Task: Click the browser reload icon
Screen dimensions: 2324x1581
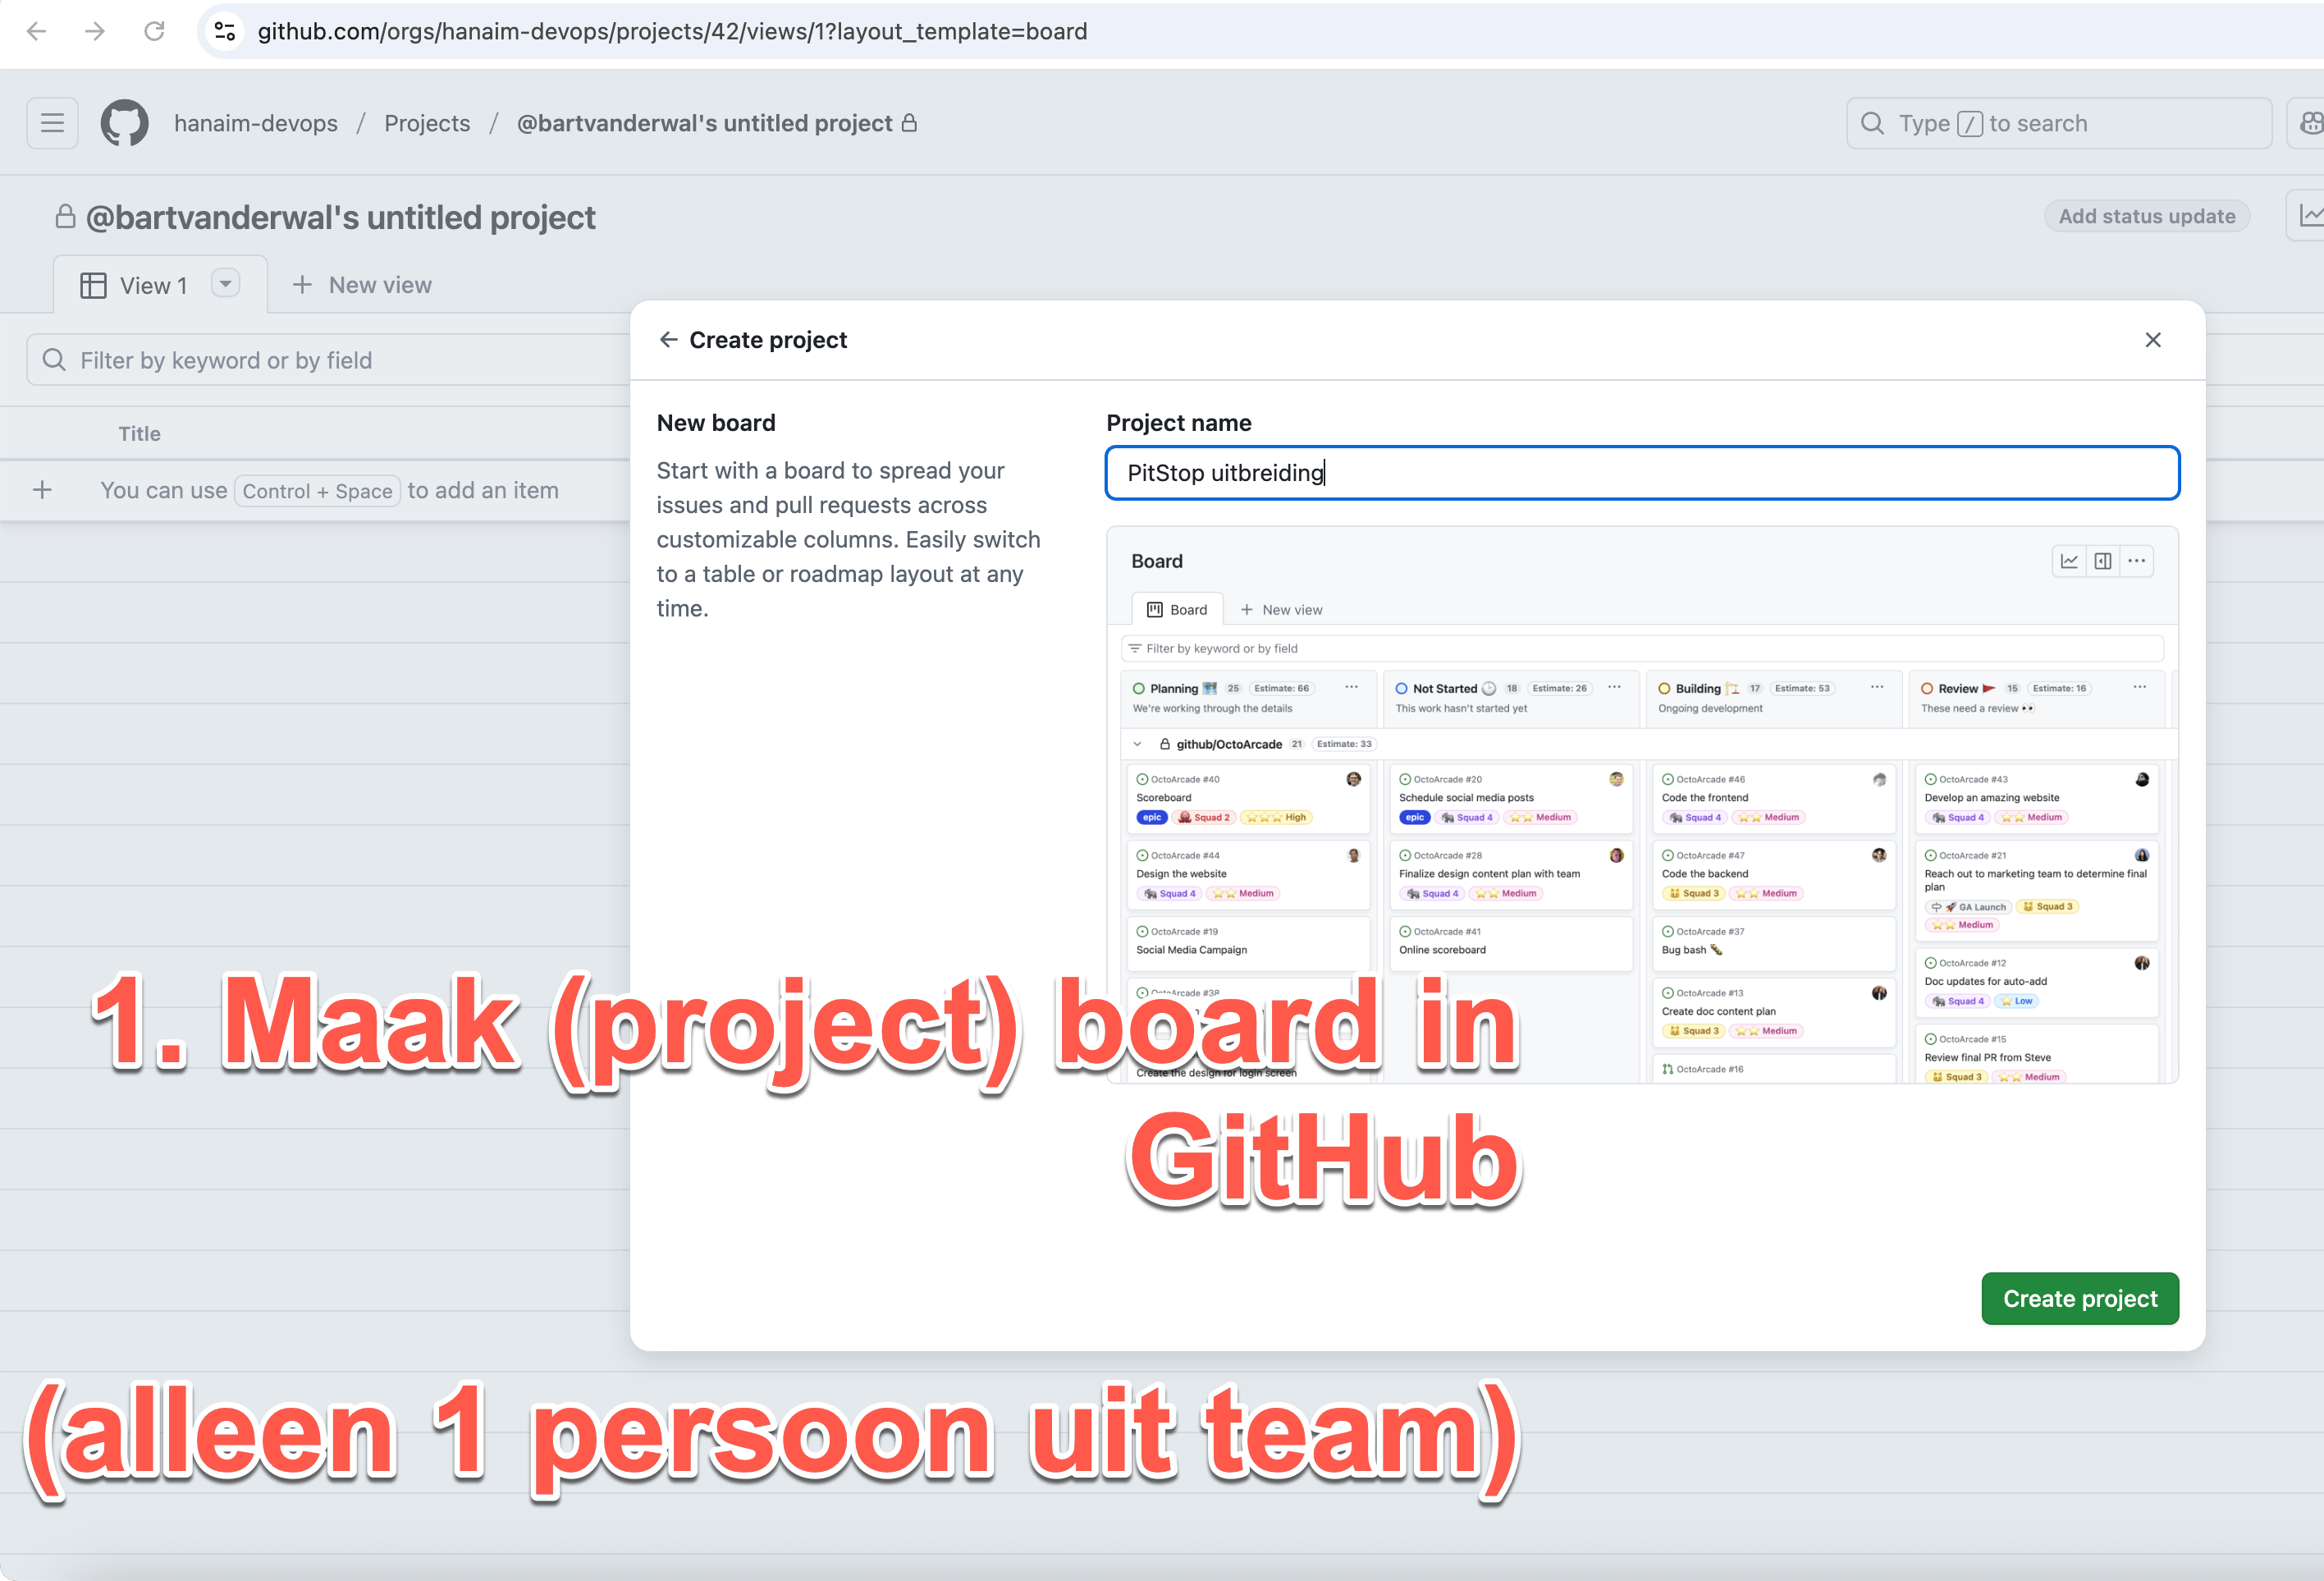Action: click(x=154, y=31)
